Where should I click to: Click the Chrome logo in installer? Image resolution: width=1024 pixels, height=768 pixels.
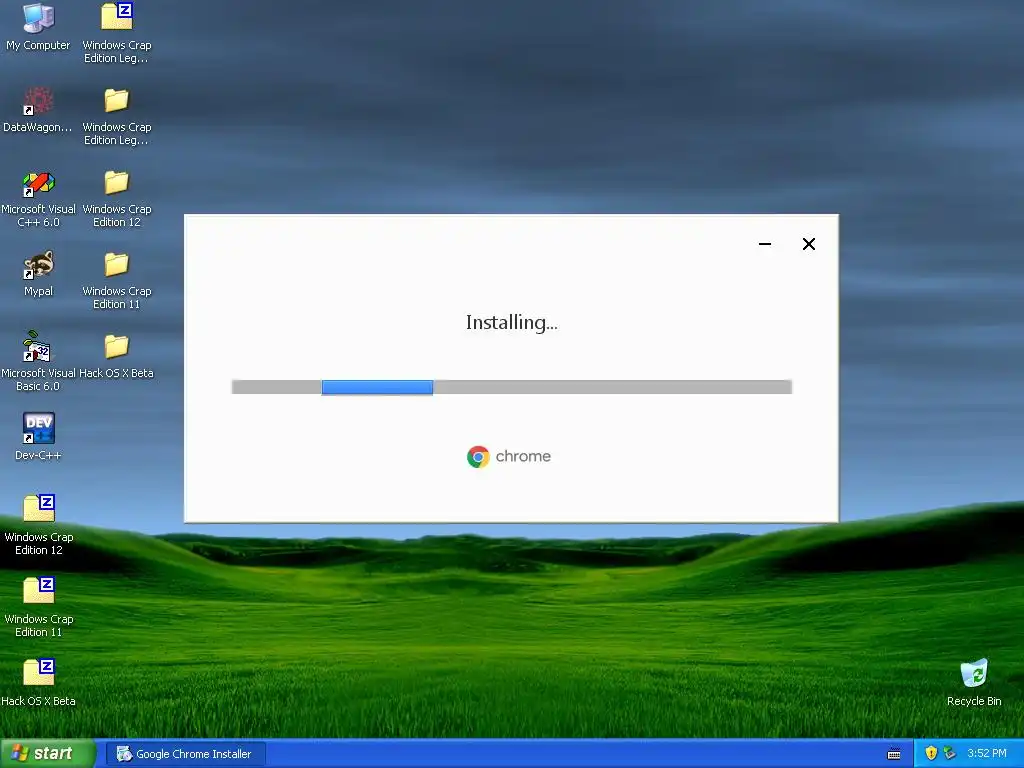[478, 456]
